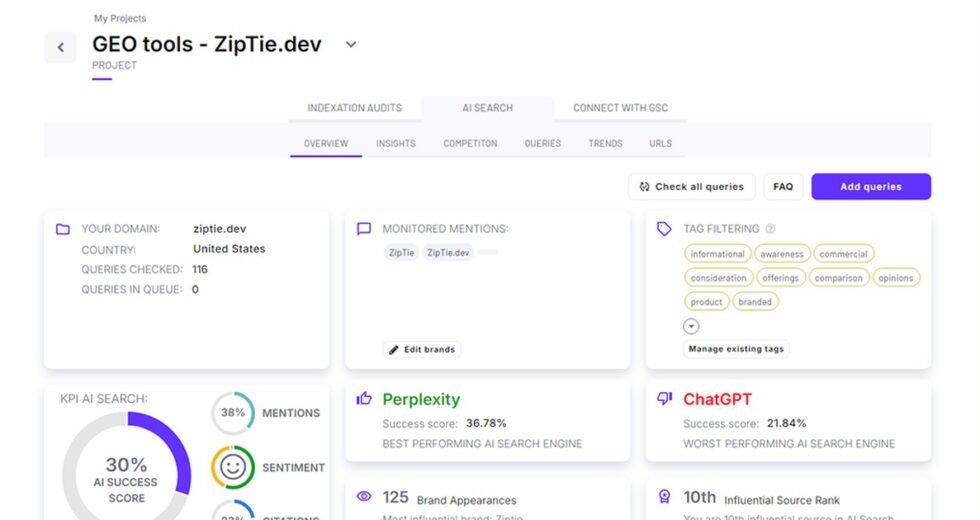The image size is (980, 520).
Task: Click the pencil icon in Edit brands
Action: click(x=394, y=349)
